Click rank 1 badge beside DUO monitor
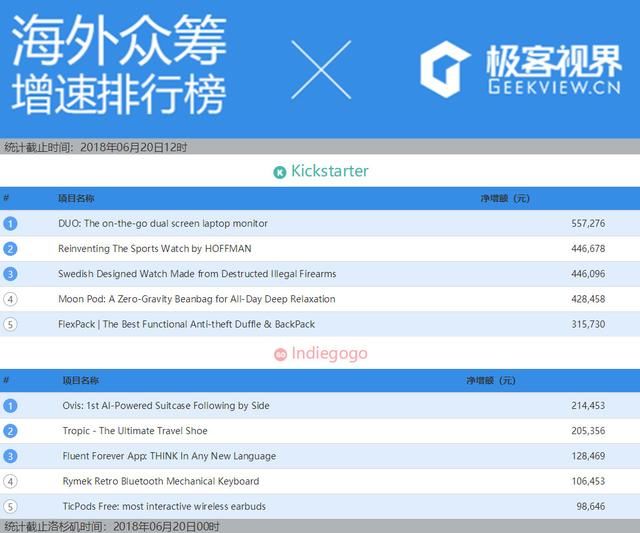 point(10,223)
